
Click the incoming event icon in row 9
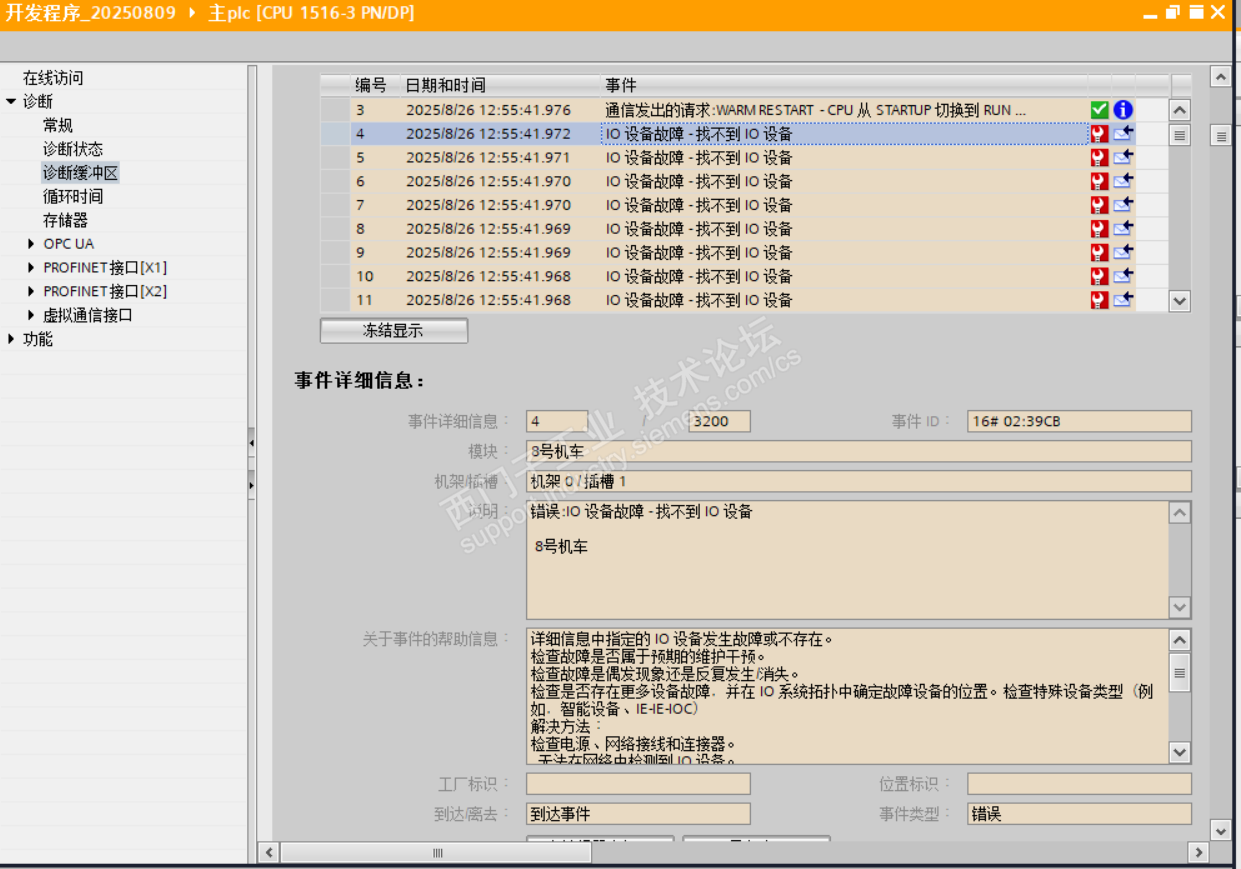pos(1123,253)
